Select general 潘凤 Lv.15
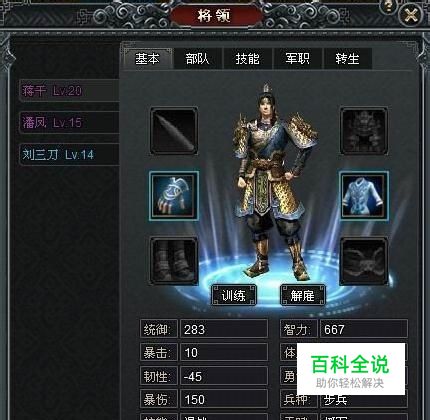 click(69, 123)
